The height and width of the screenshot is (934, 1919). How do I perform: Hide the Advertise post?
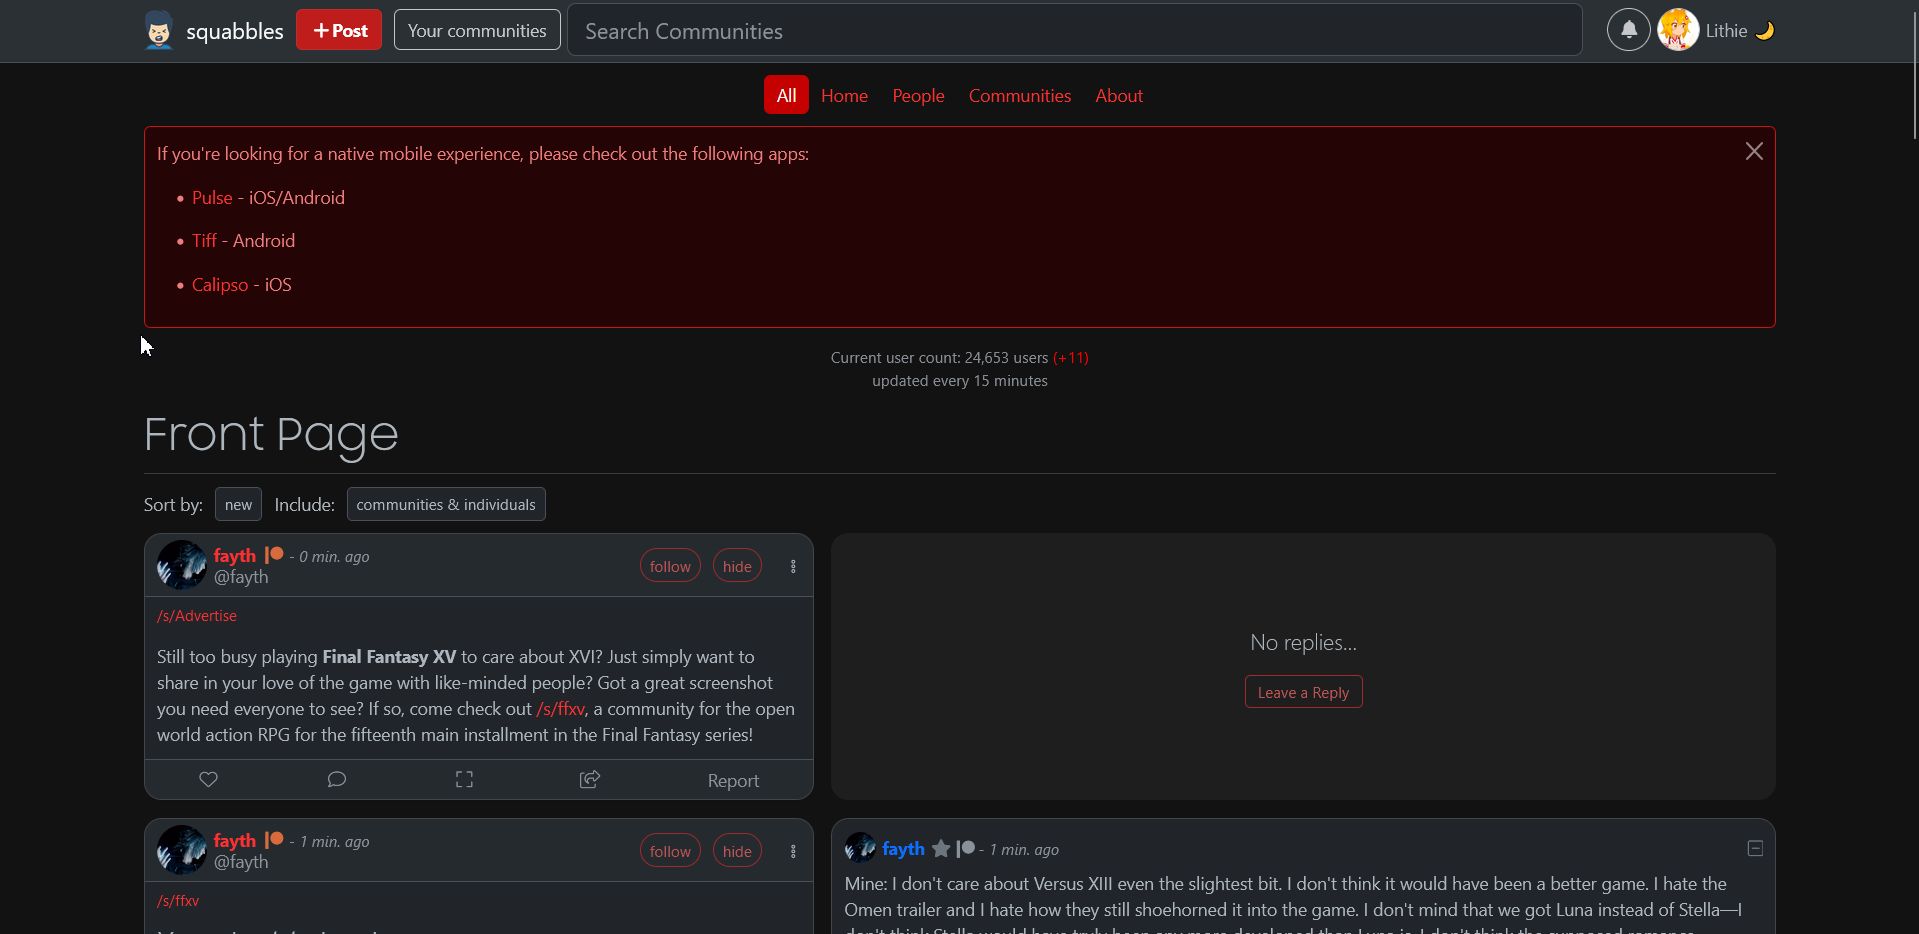pos(737,566)
